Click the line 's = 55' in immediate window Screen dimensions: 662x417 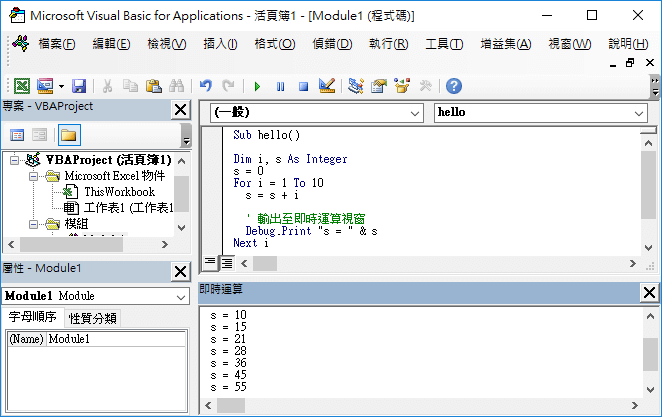228,387
